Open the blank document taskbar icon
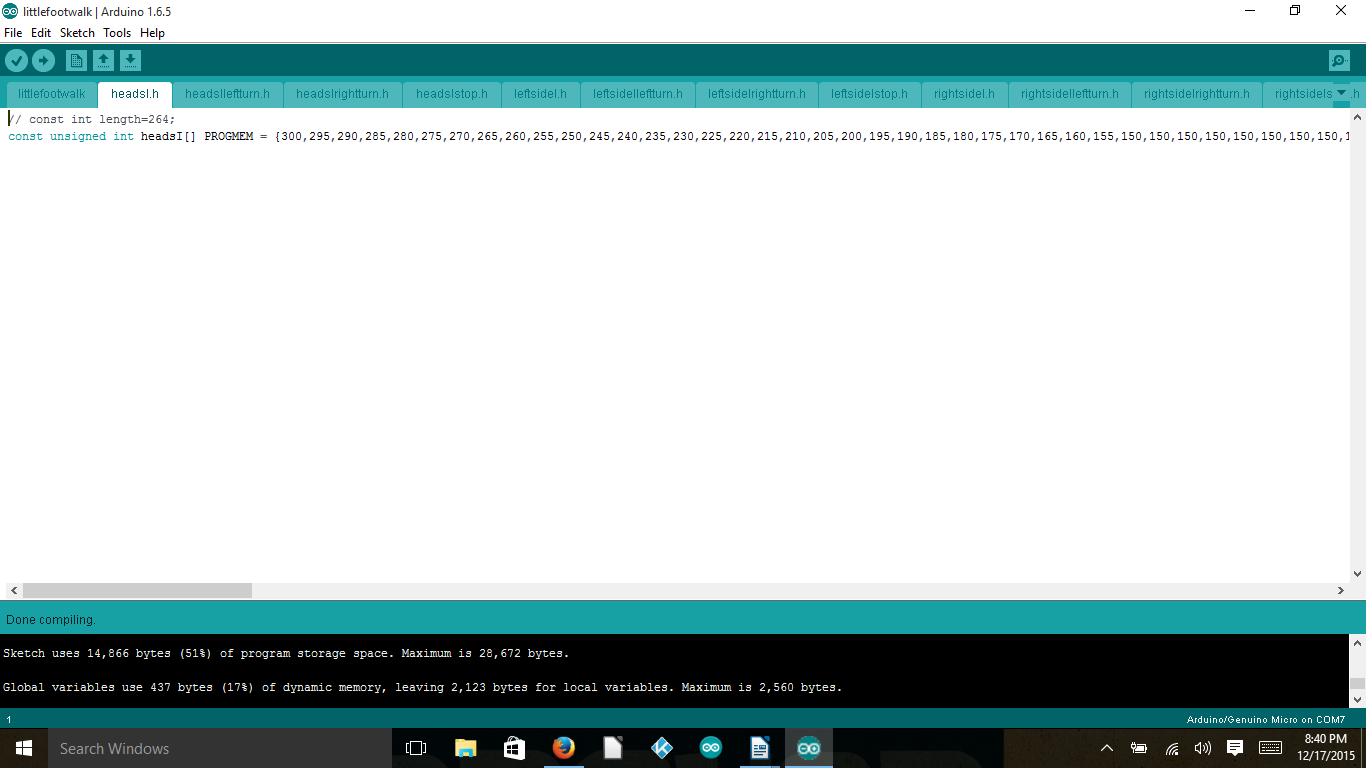1366x768 pixels. coord(613,748)
